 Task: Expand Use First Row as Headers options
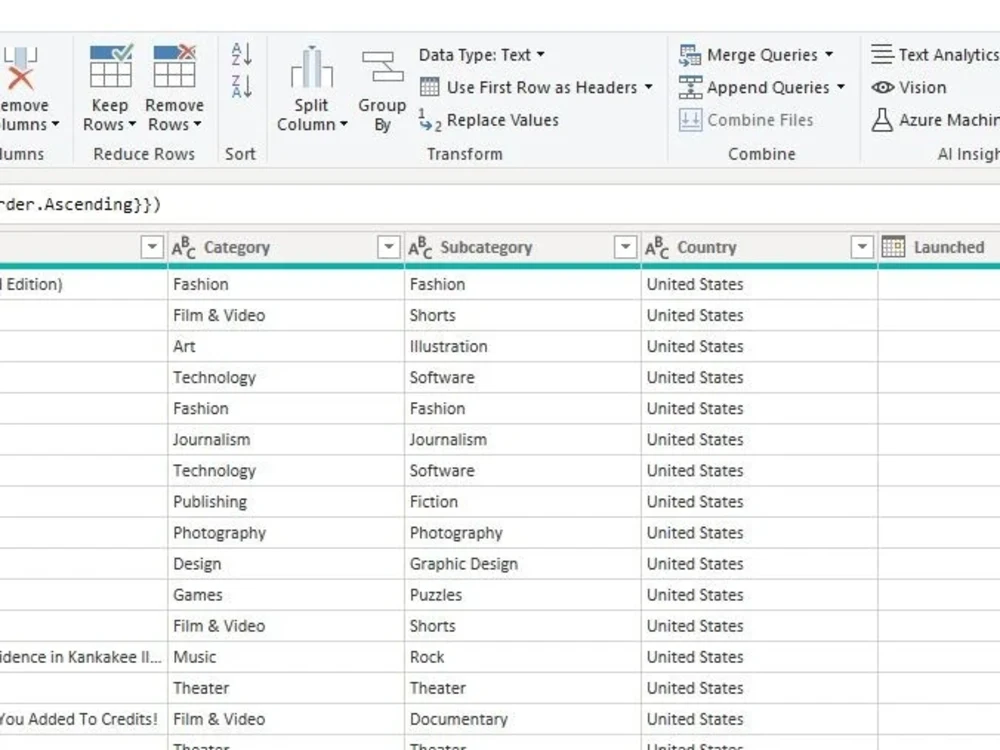649,88
